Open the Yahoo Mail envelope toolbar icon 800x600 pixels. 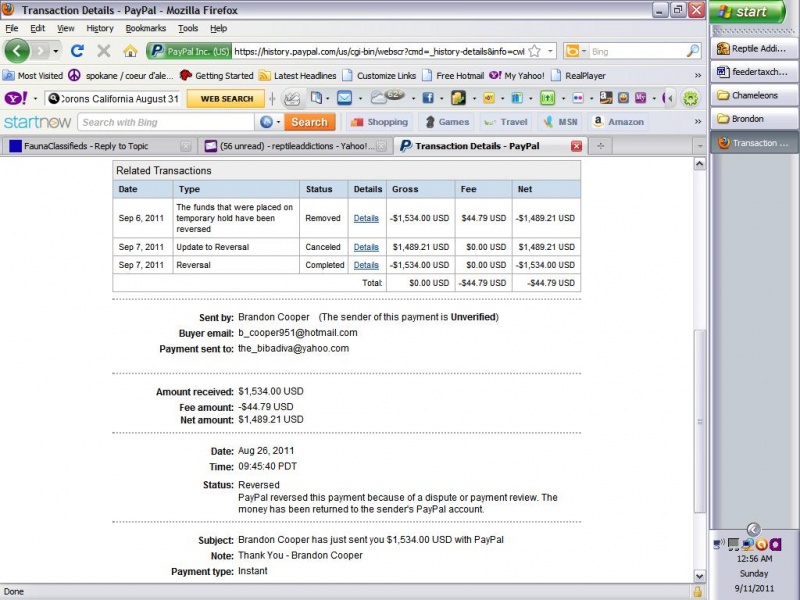coord(344,97)
